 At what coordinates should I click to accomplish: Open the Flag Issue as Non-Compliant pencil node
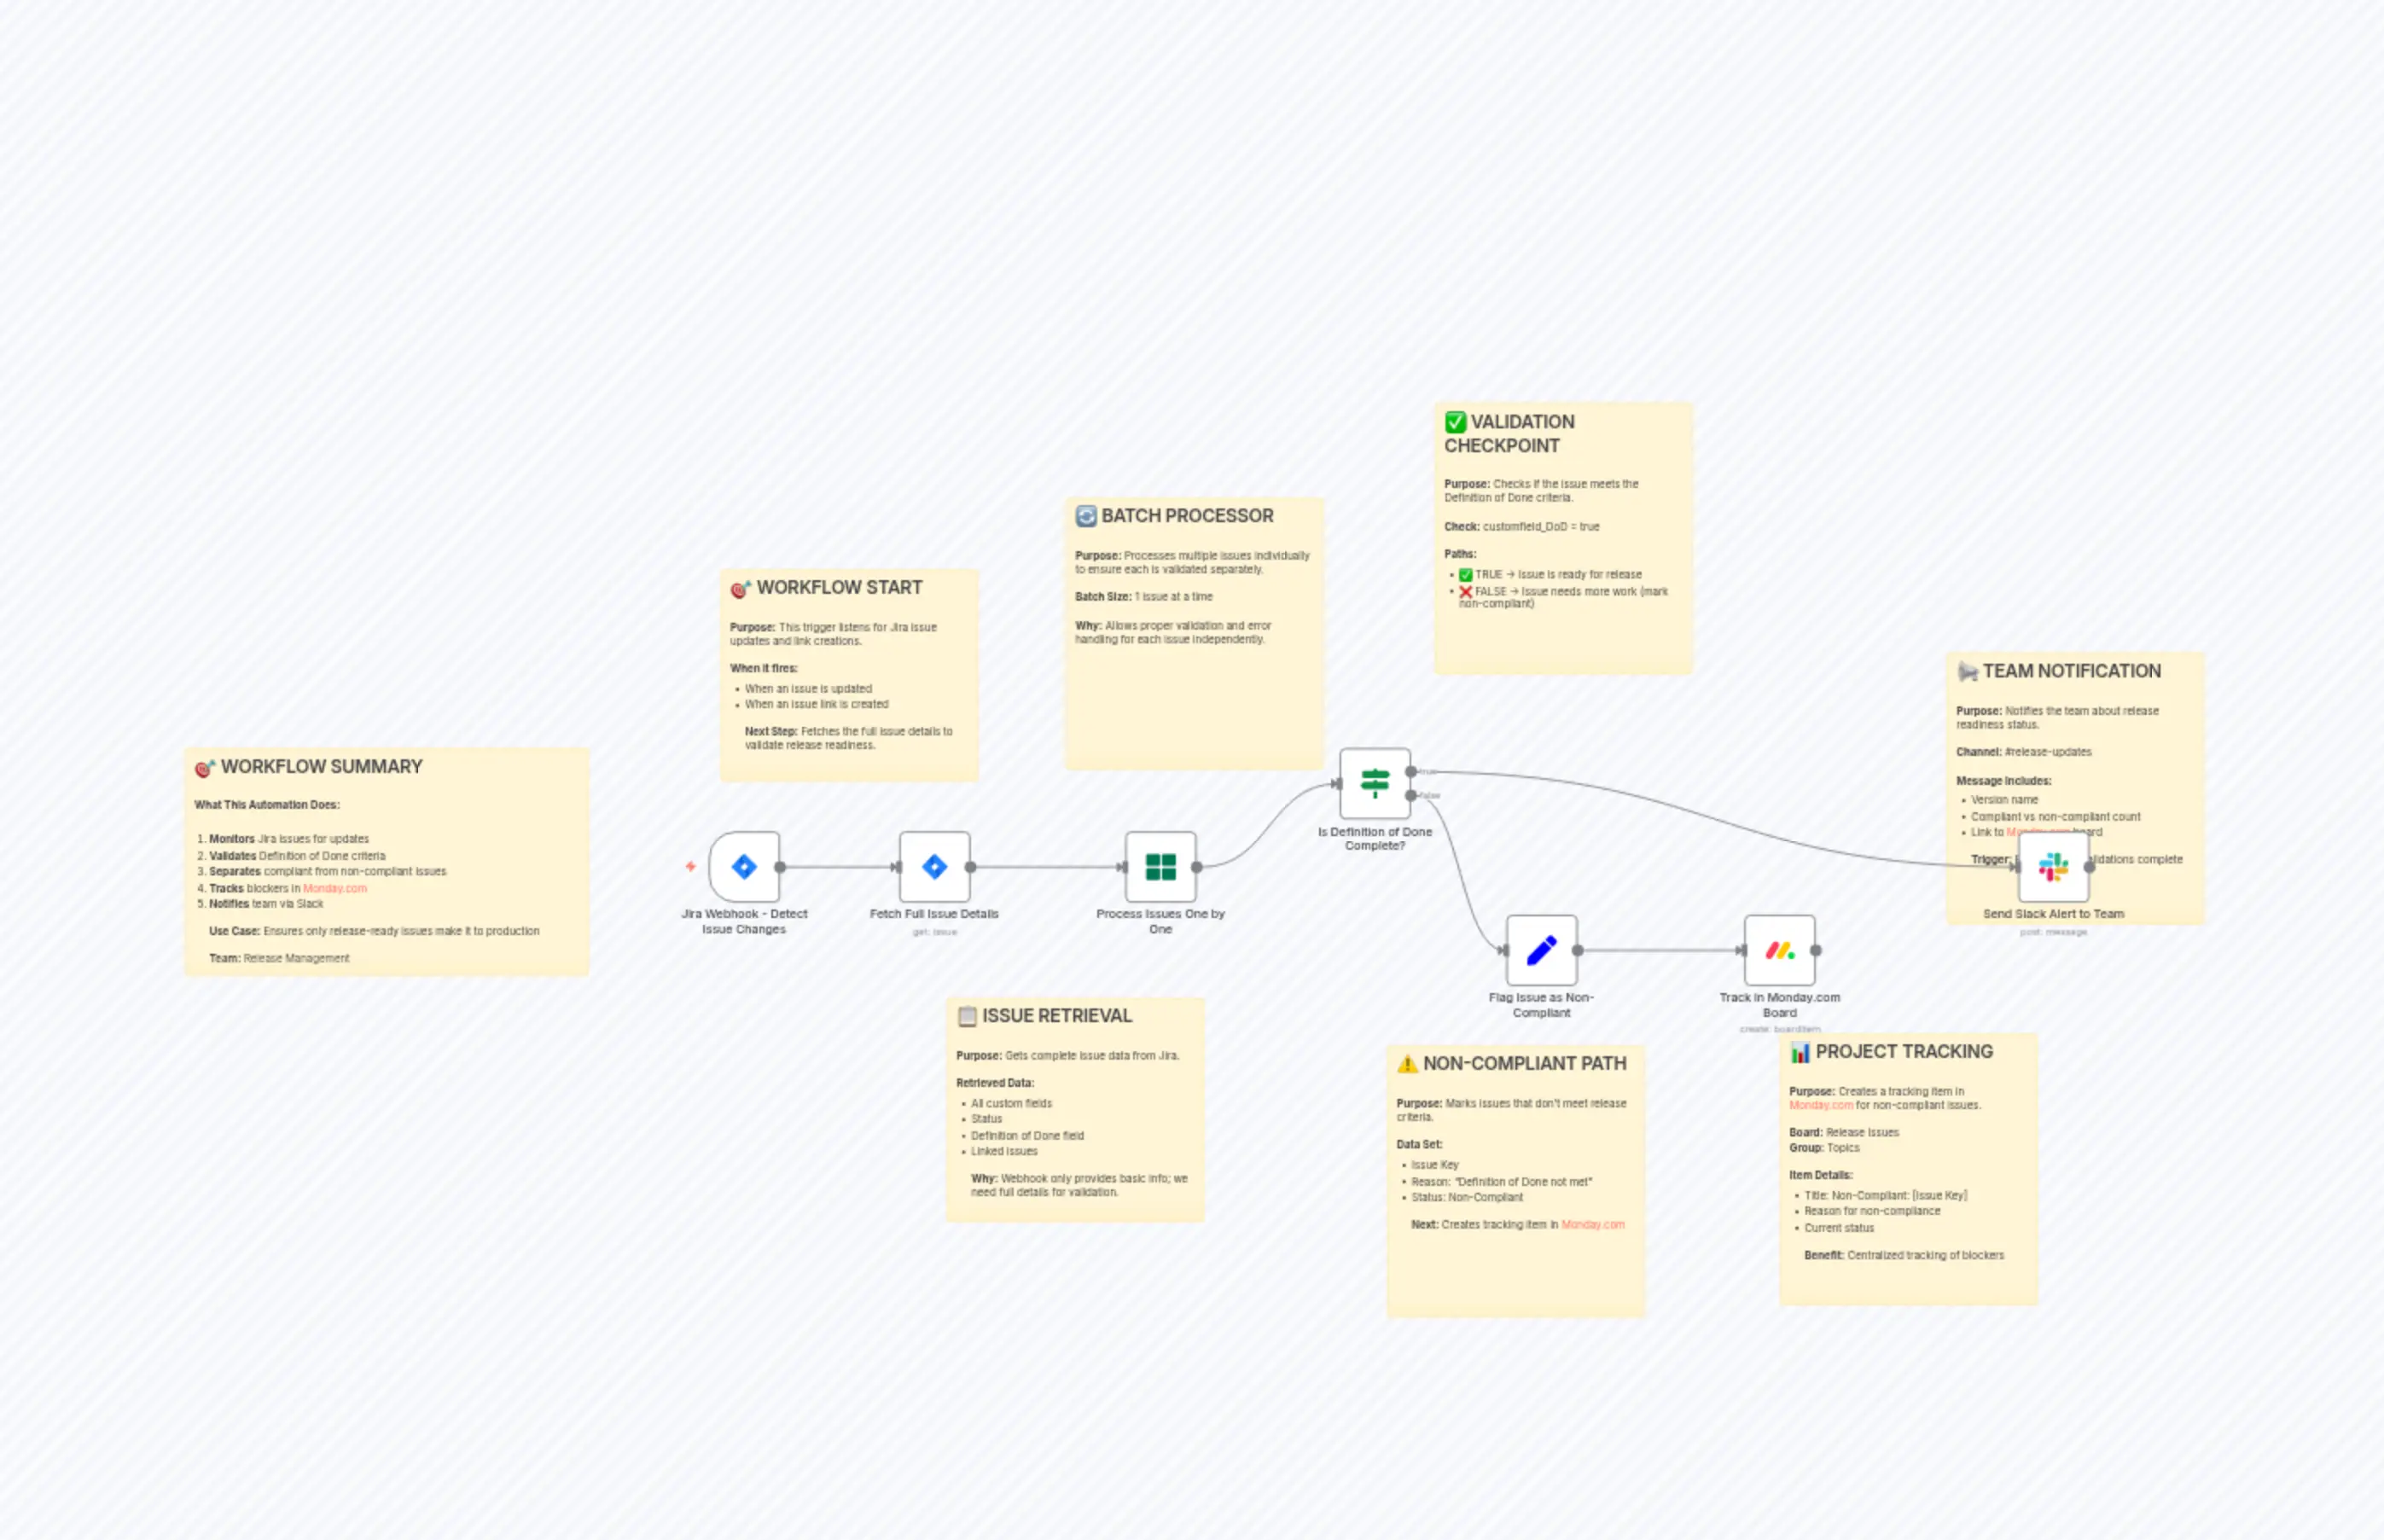[x=1542, y=950]
